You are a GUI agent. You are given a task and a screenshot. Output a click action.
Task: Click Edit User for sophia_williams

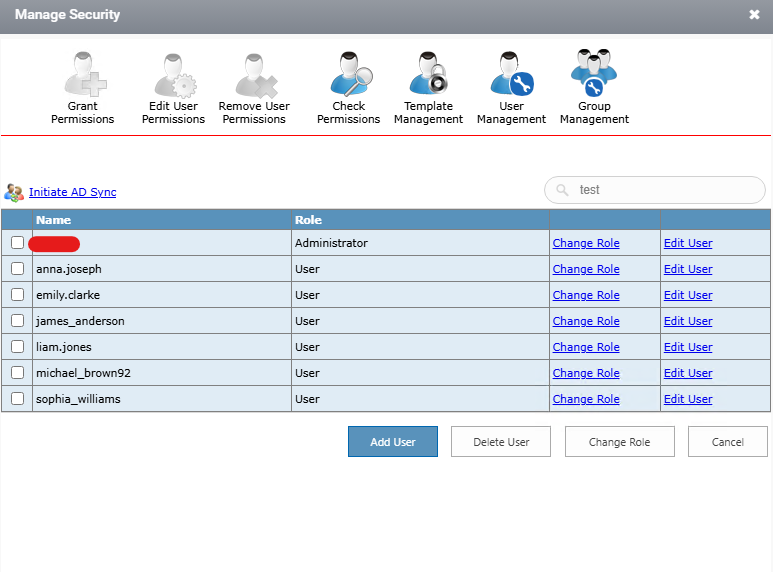[688, 399]
